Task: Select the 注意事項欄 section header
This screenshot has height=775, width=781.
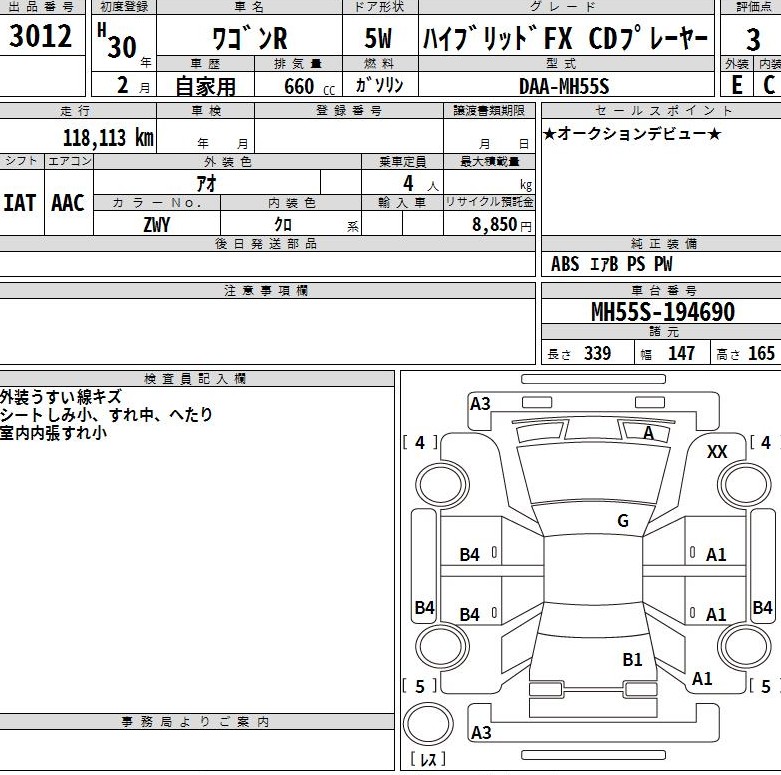Action: (x=266, y=290)
